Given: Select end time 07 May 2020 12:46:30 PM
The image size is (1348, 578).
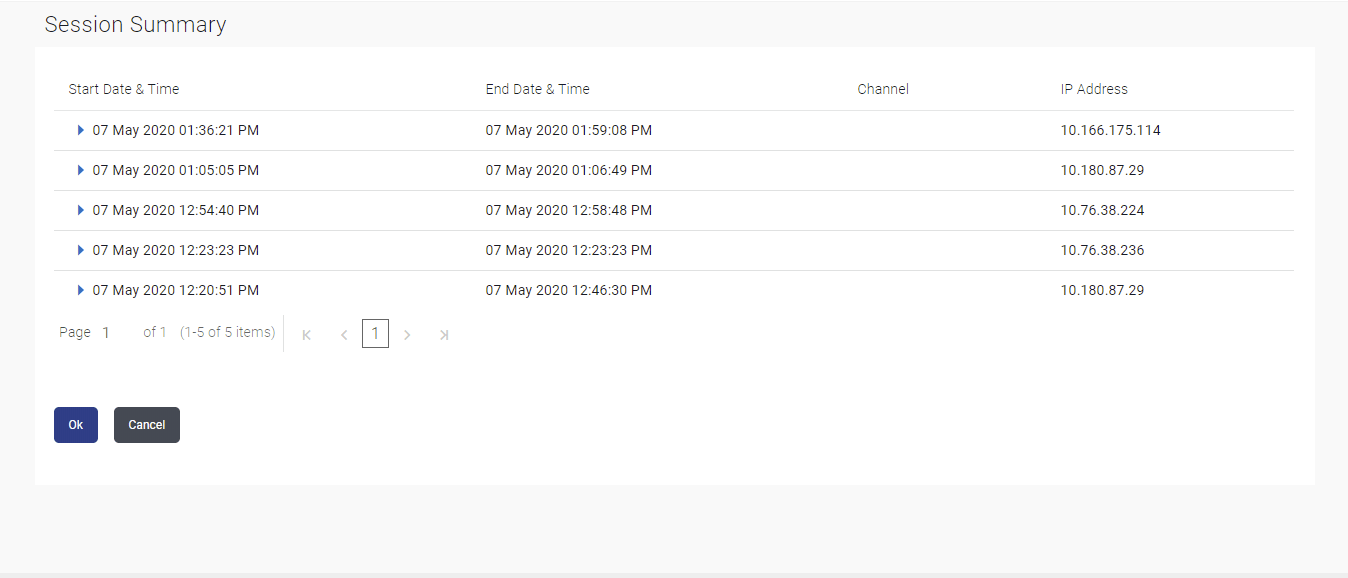Looking at the screenshot, I should [x=569, y=290].
